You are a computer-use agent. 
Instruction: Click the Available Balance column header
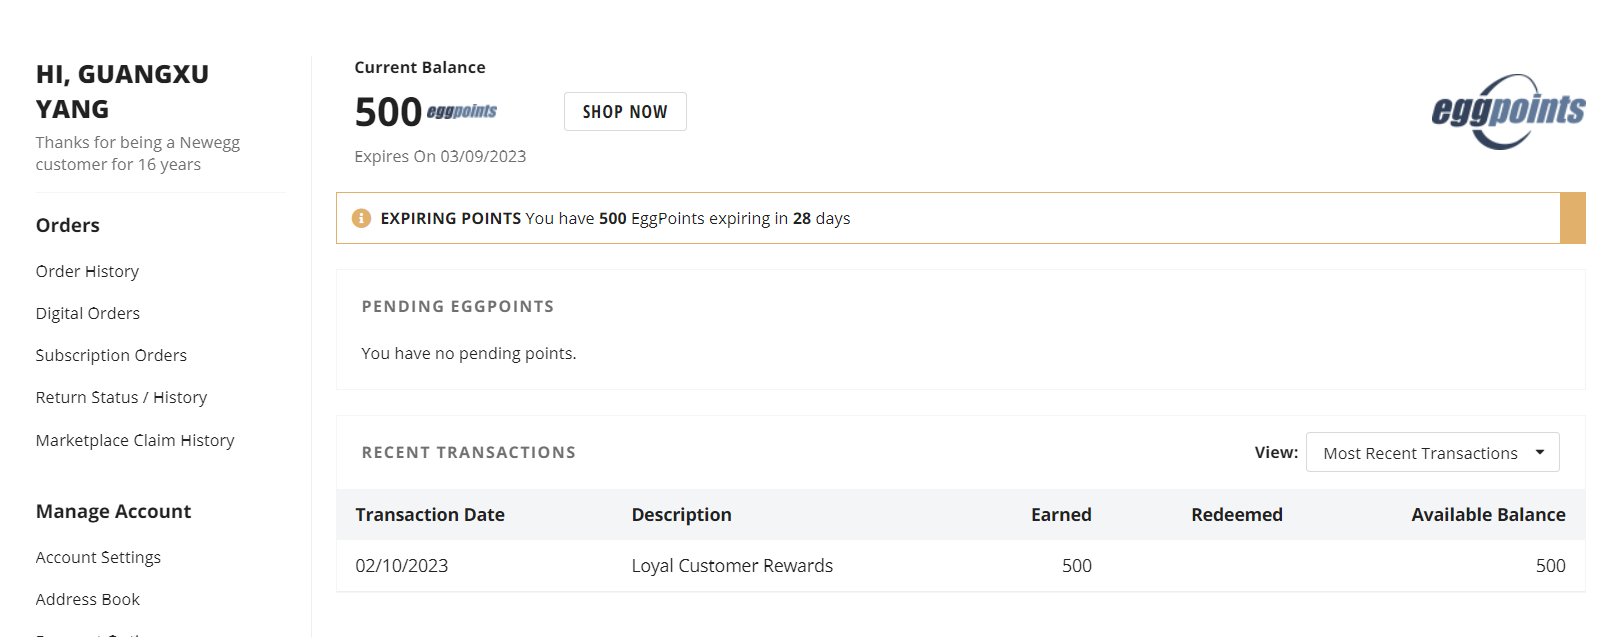(1488, 515)
